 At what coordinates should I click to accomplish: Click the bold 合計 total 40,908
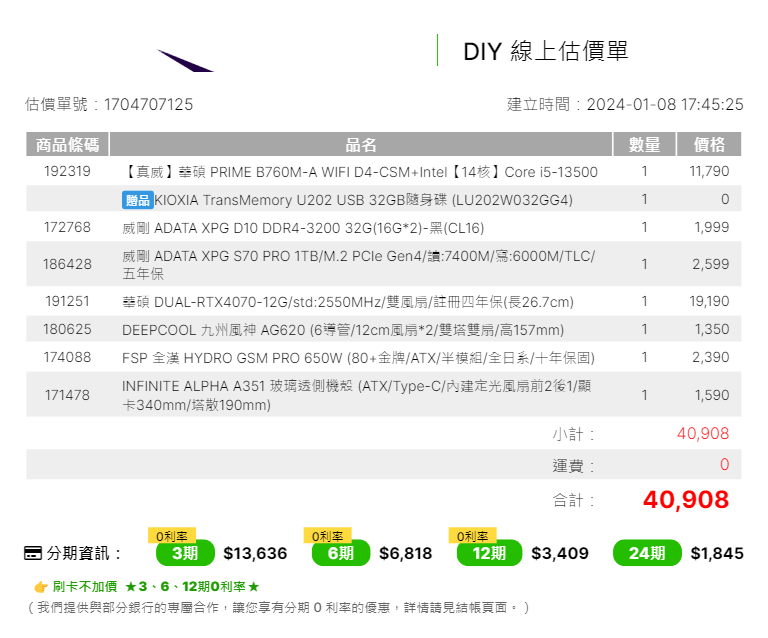[x=686, y=500]
